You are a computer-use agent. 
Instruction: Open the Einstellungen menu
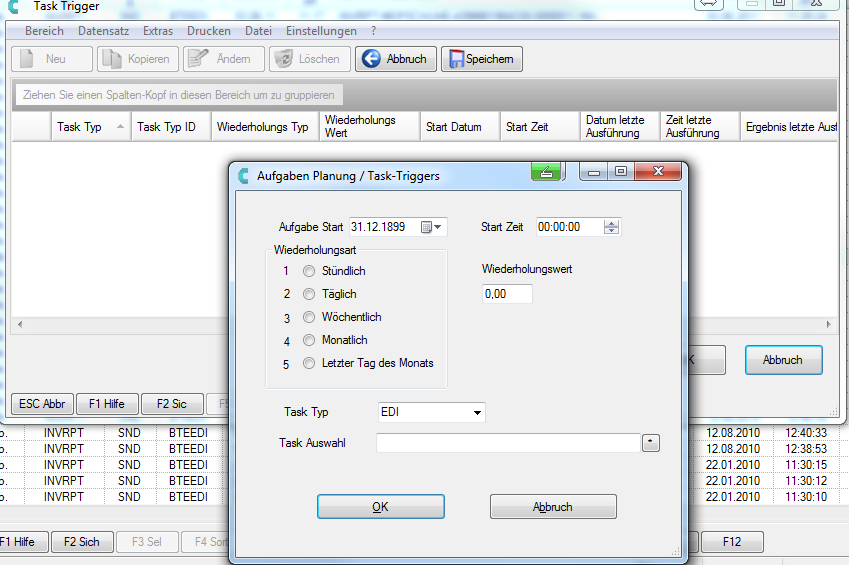coord(321,31)
